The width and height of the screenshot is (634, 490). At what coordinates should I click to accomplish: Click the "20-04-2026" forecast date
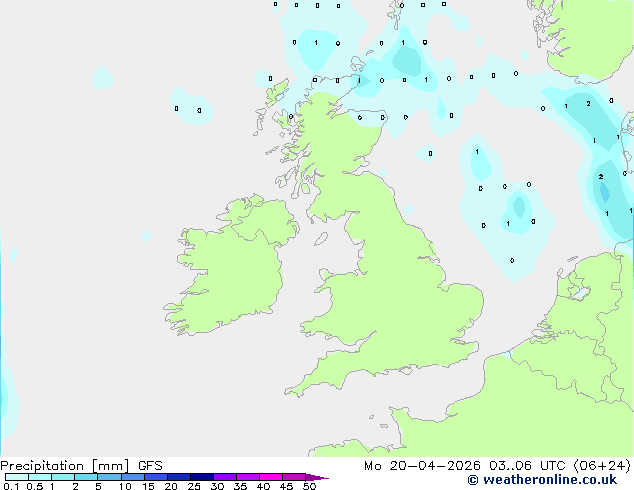(x=435, y=466)
